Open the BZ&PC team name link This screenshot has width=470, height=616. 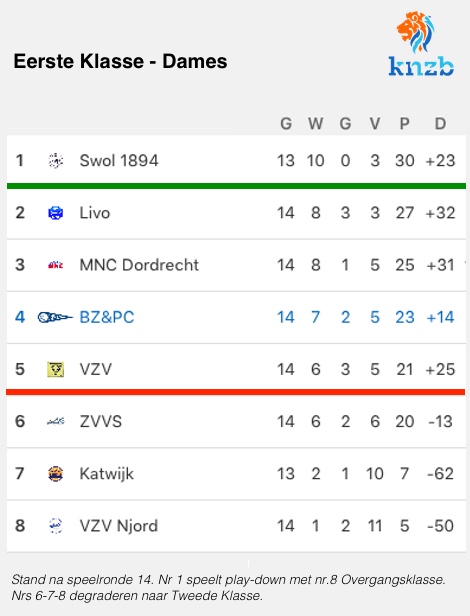click(107, 317)
